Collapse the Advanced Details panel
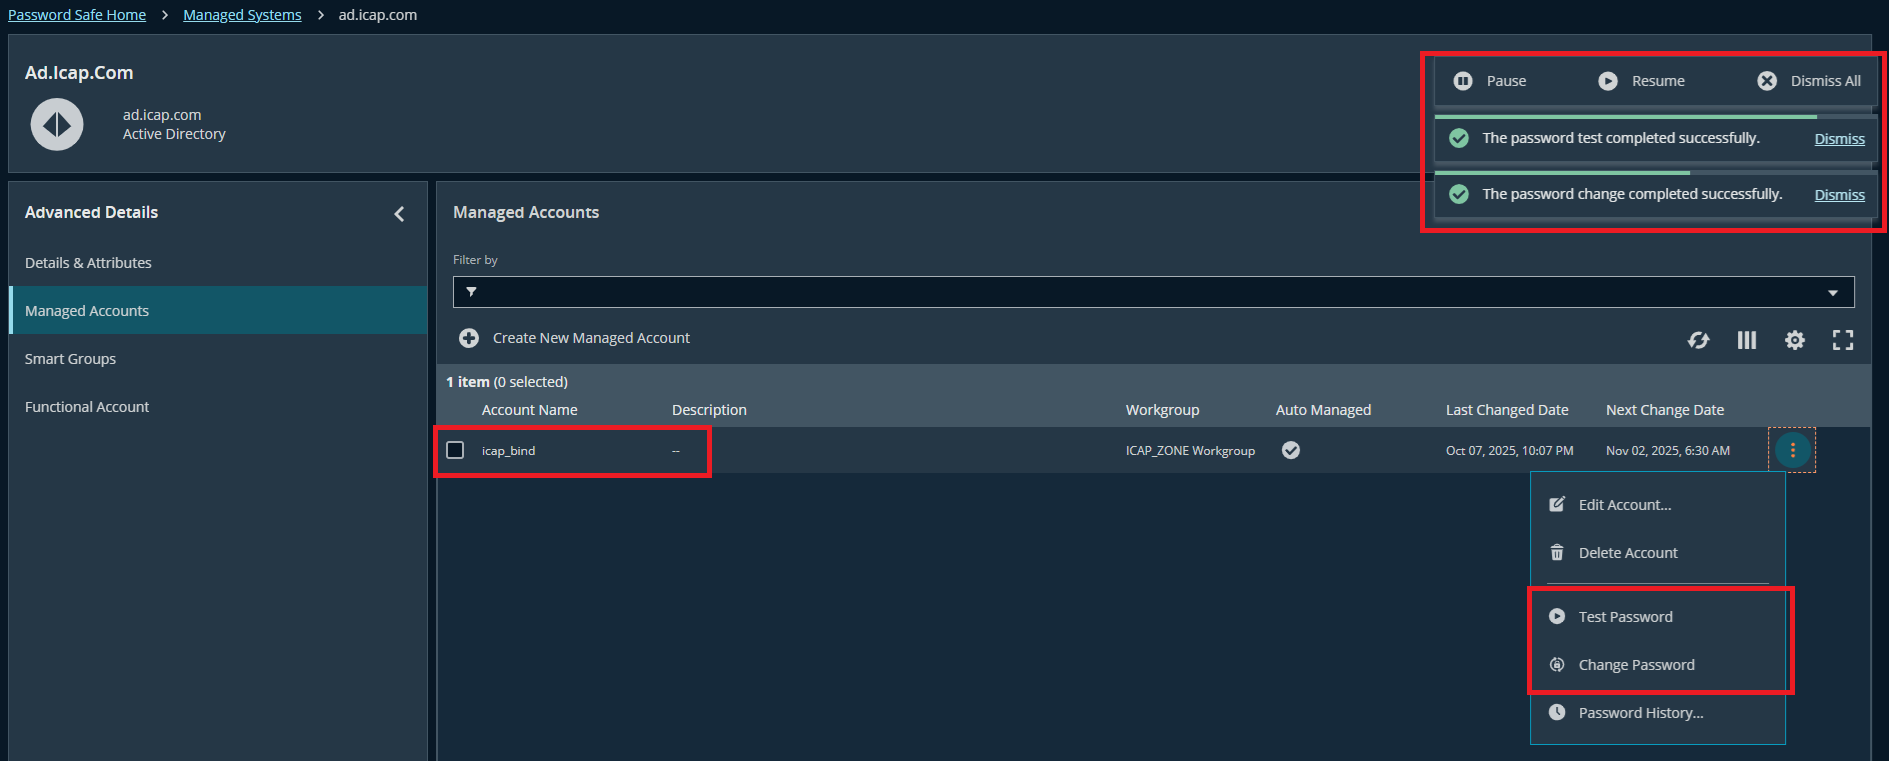1889x761 pixels. [x=399, y=213]
